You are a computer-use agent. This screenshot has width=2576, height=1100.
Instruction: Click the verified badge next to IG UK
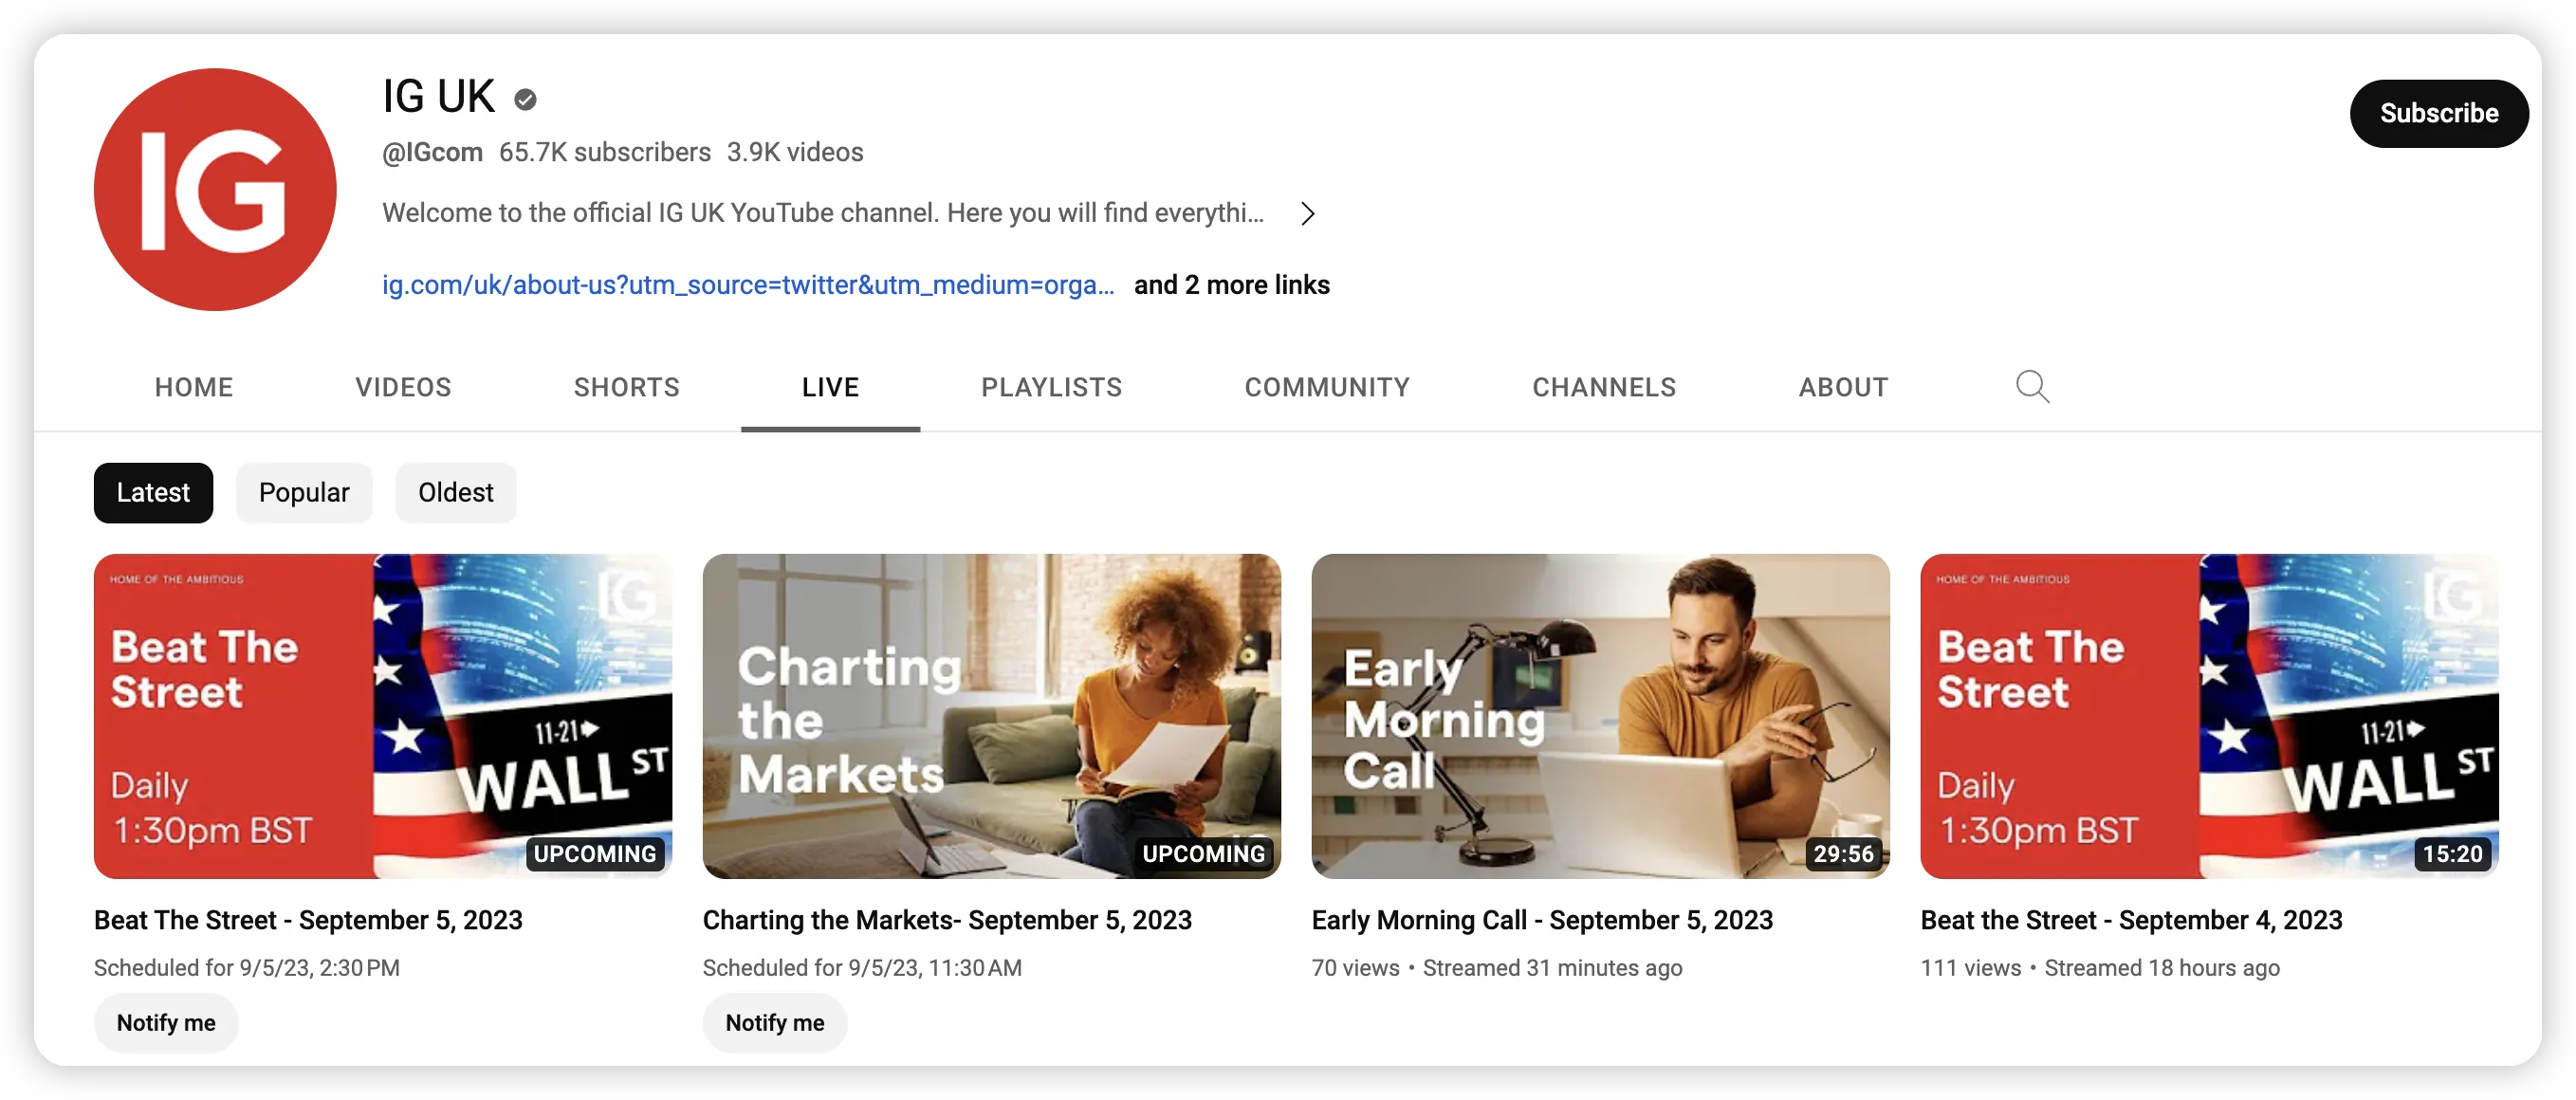[x=525, y=99]
